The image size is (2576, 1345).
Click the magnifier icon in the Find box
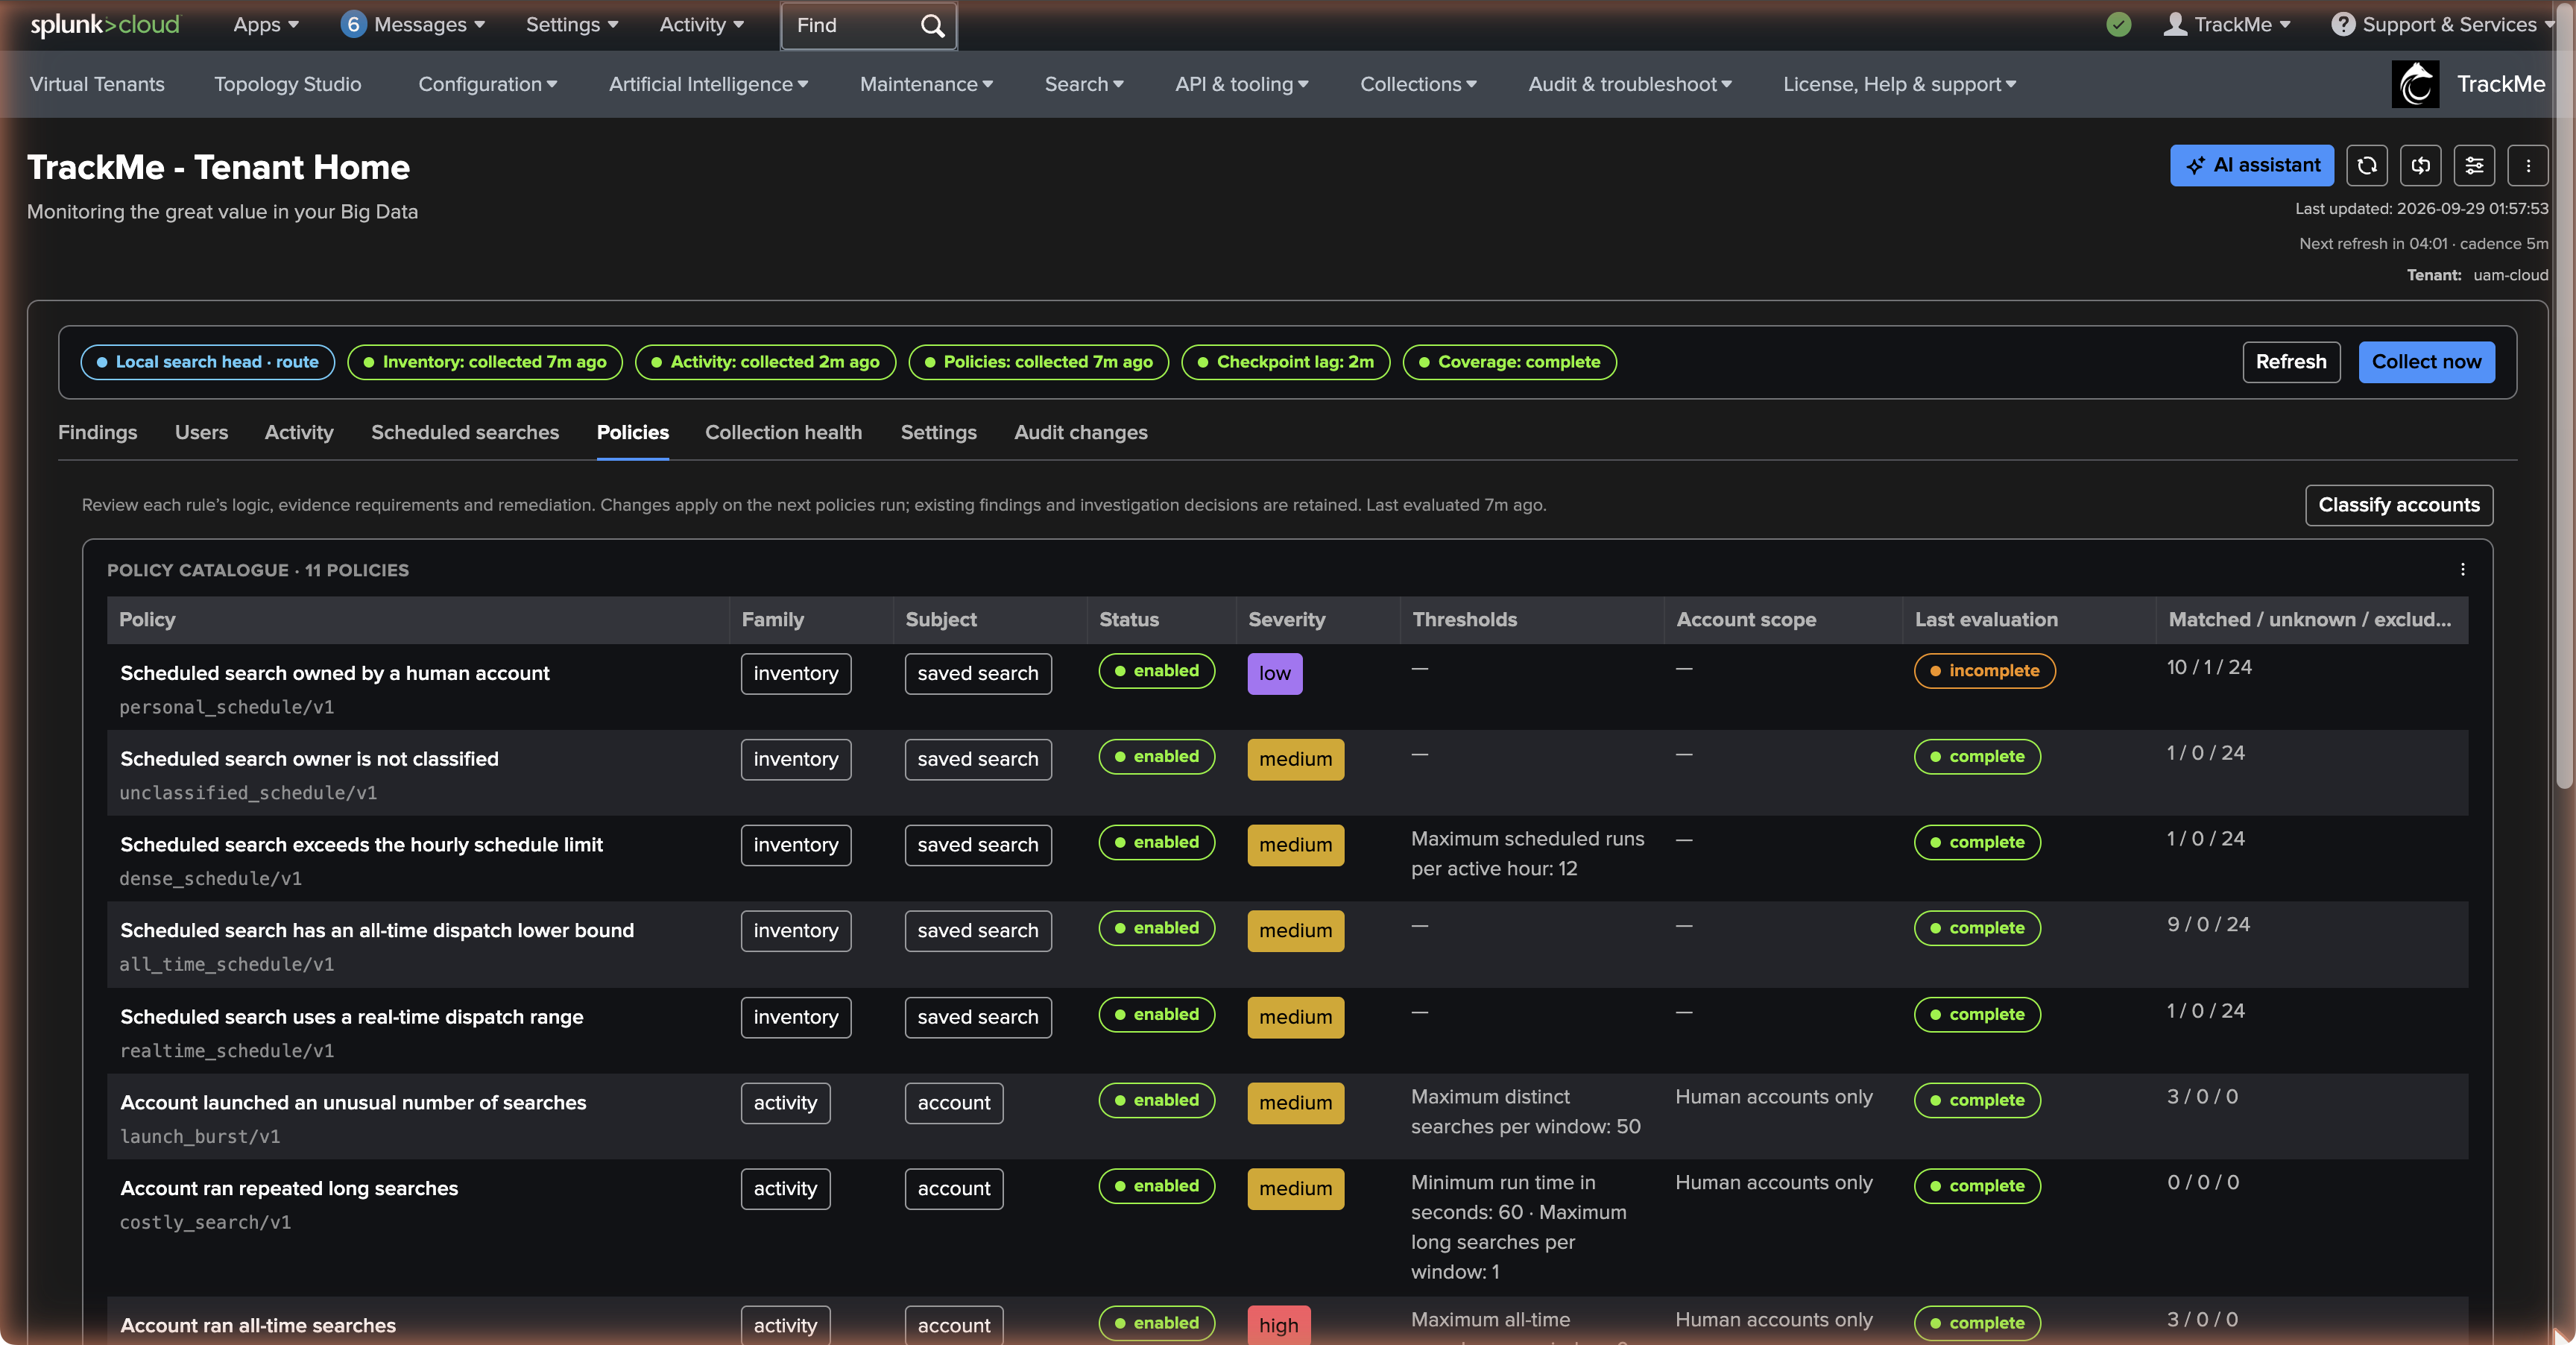[x=932, y=26]
